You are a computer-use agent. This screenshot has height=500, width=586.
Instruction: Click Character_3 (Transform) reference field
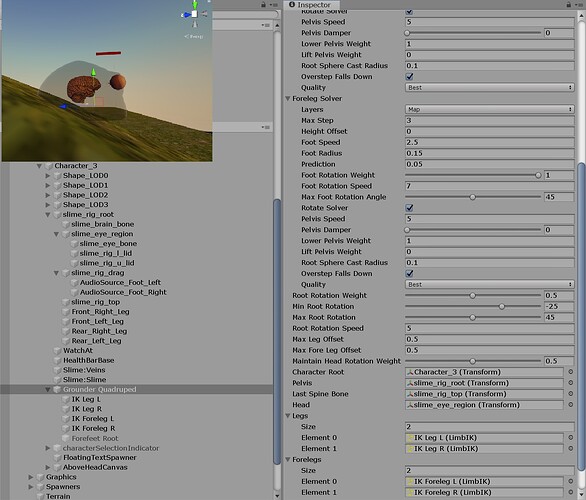pyautogui.click(x=484, y=372)
